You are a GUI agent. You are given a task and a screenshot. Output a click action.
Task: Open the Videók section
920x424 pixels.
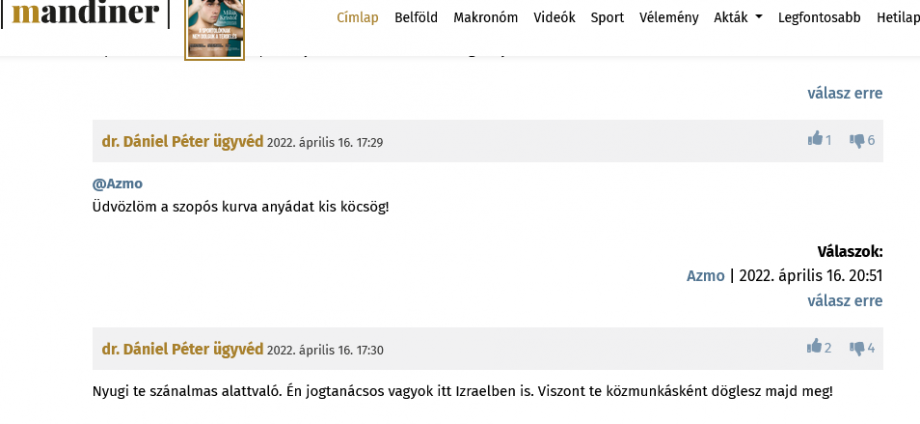pyautogui.click(x=554, y=18)
